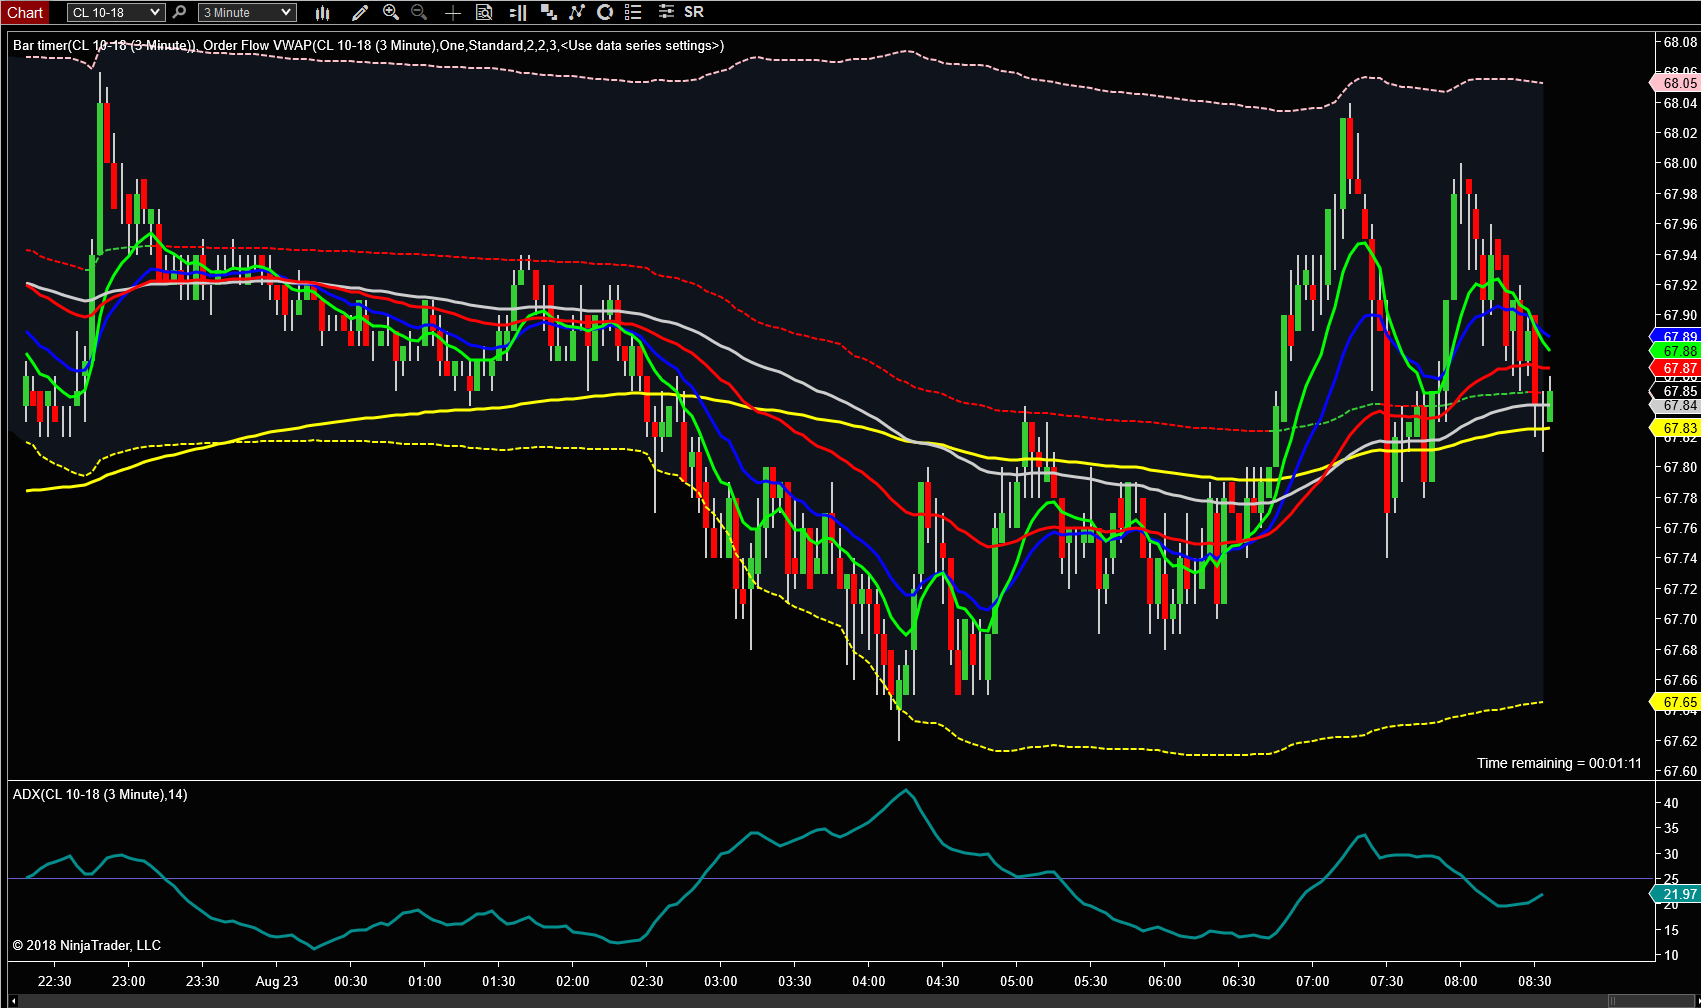Screen dimensions: 1701x1008
Task: Expand the CL 10-18 instrument dropdown
Action: click(115, 12)
